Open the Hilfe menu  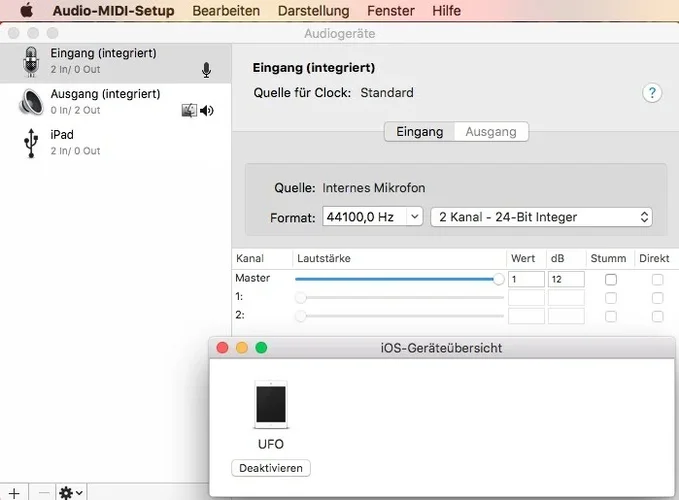(x=446, y=10)
